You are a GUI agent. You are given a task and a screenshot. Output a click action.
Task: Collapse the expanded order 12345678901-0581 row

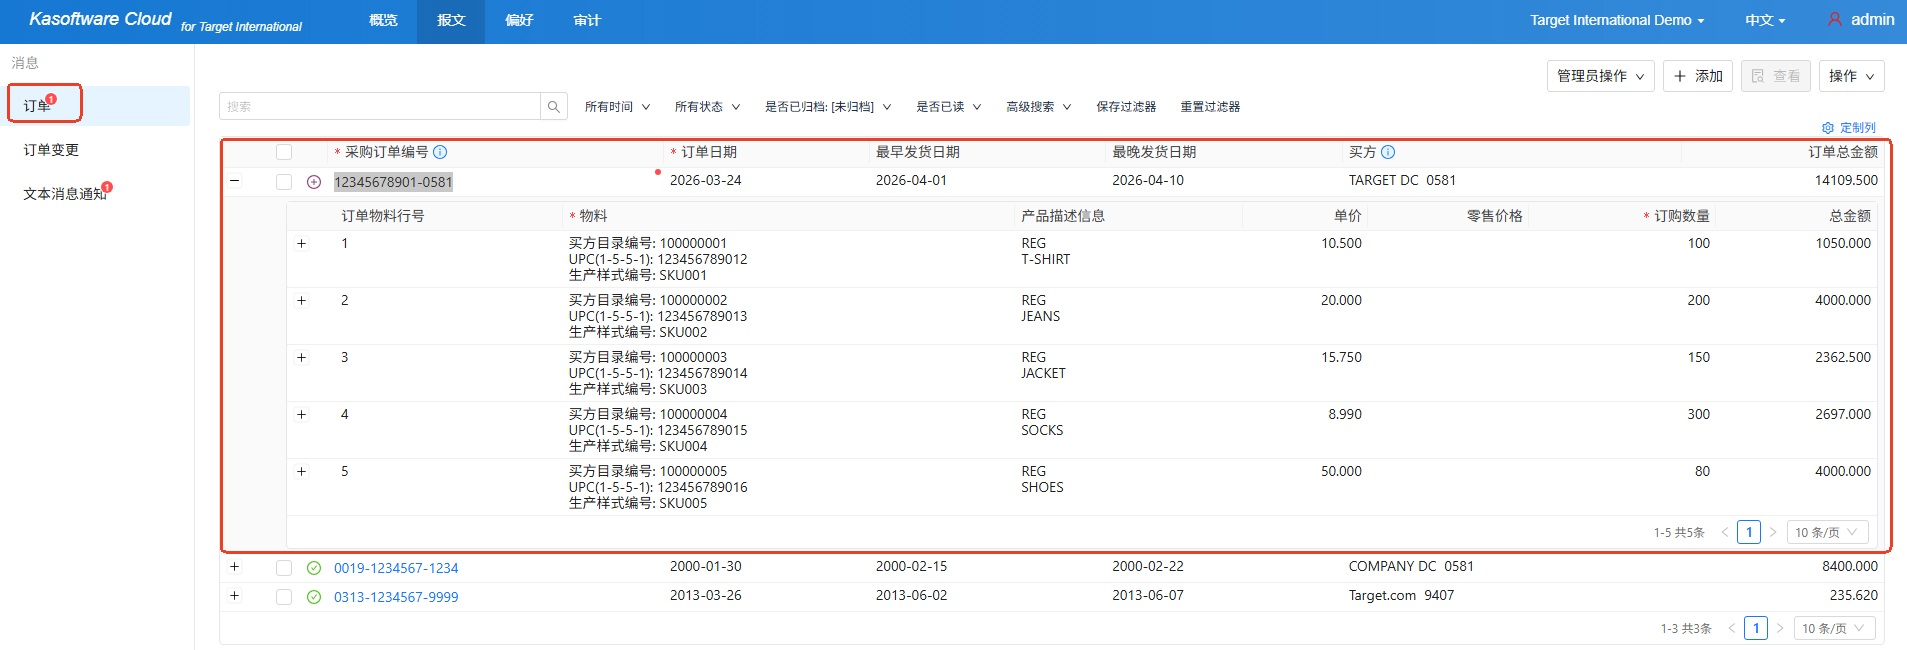(x=234, y=181)
